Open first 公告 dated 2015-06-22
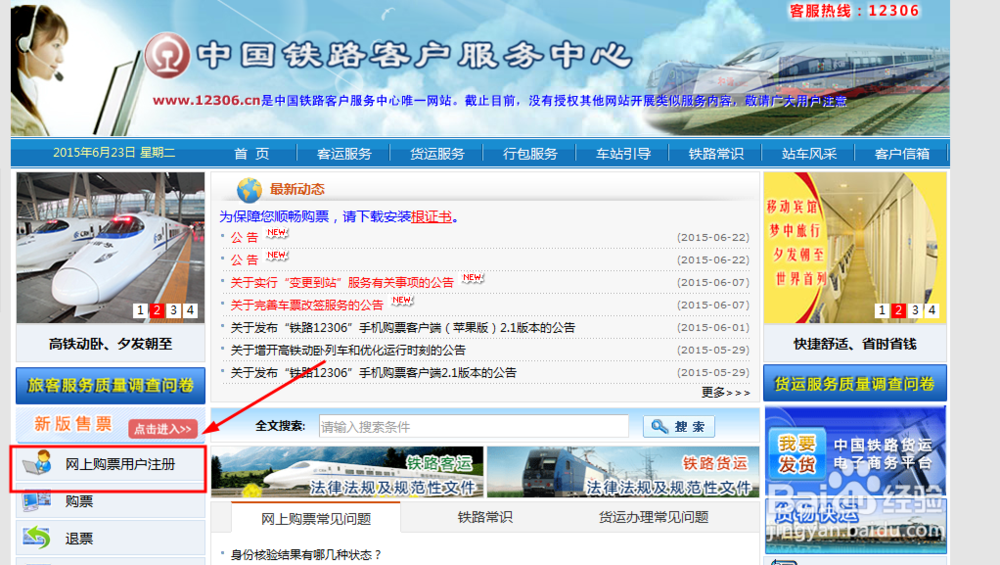The height and width of the screenshot is (565, 1000). (244, 237)
